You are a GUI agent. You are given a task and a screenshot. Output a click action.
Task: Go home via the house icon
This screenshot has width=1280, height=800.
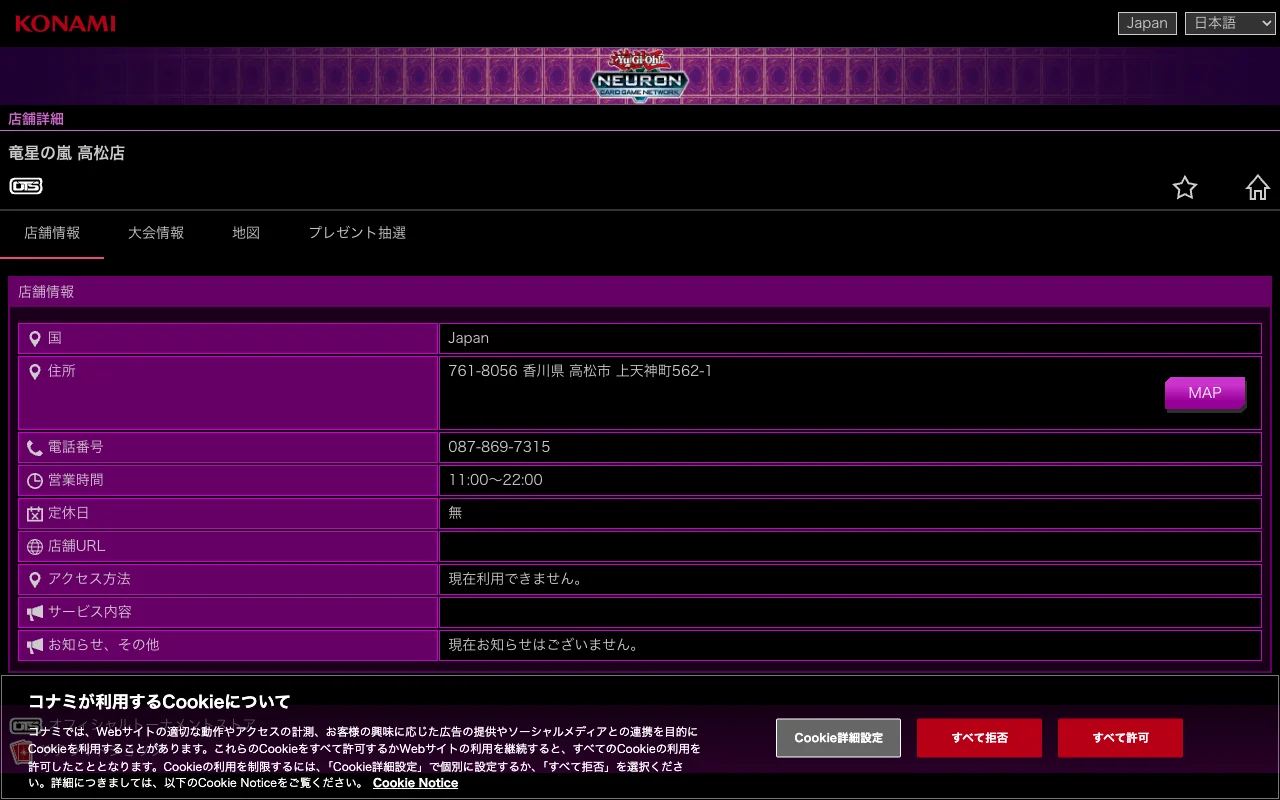pos(1257,187)
